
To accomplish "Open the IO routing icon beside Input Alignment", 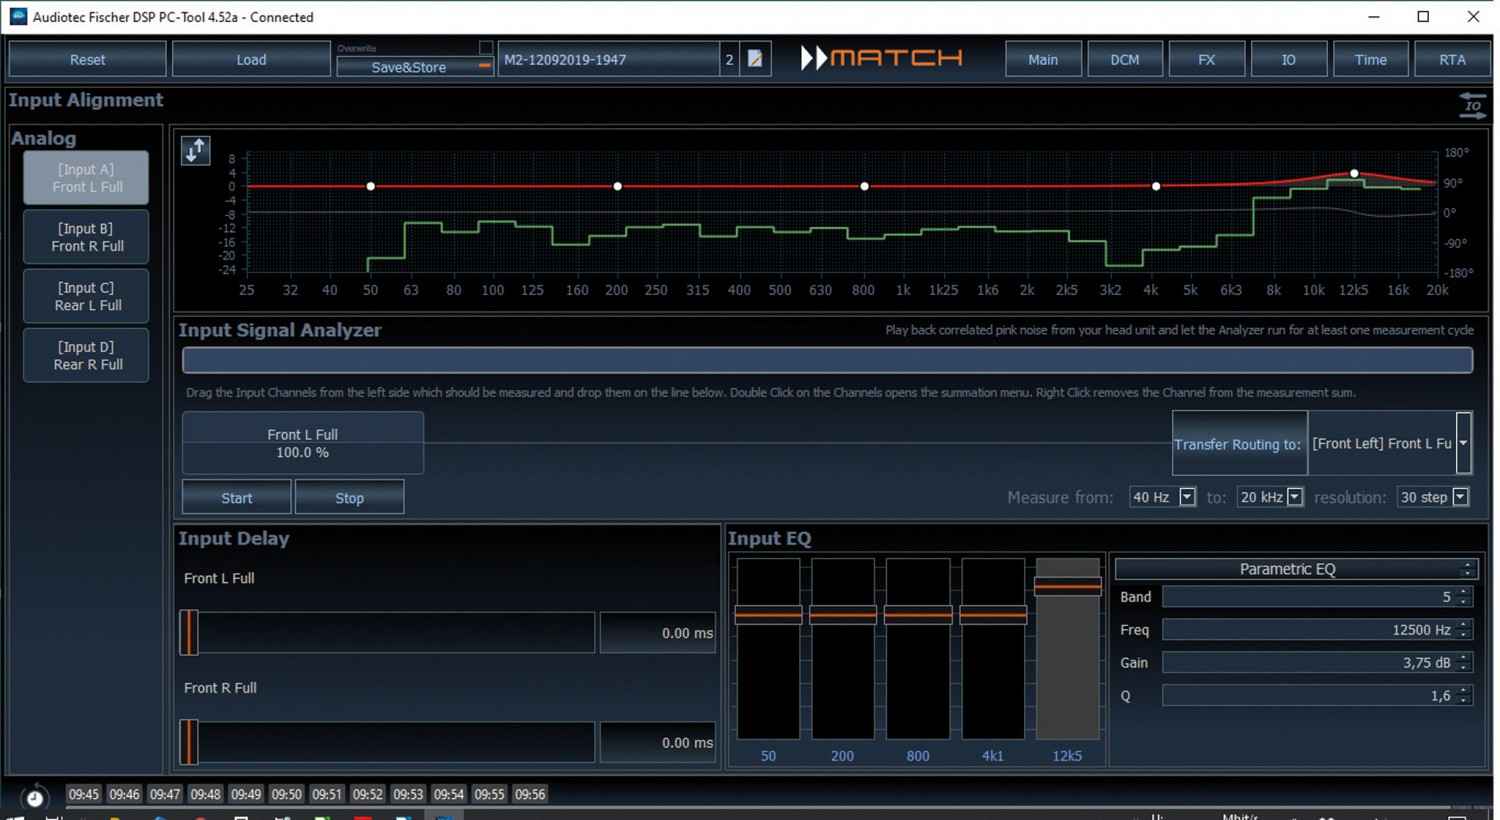I will [x=1472, y=105].
